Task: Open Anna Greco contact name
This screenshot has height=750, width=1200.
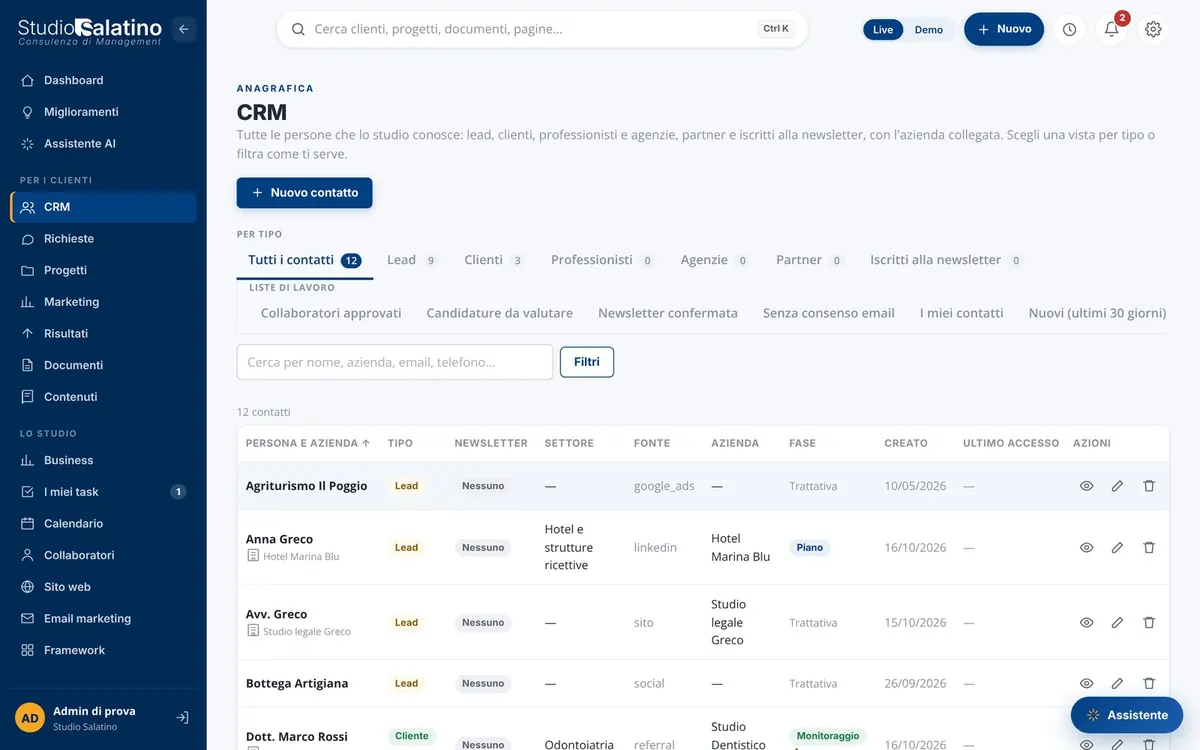Action: pos(279,539)
